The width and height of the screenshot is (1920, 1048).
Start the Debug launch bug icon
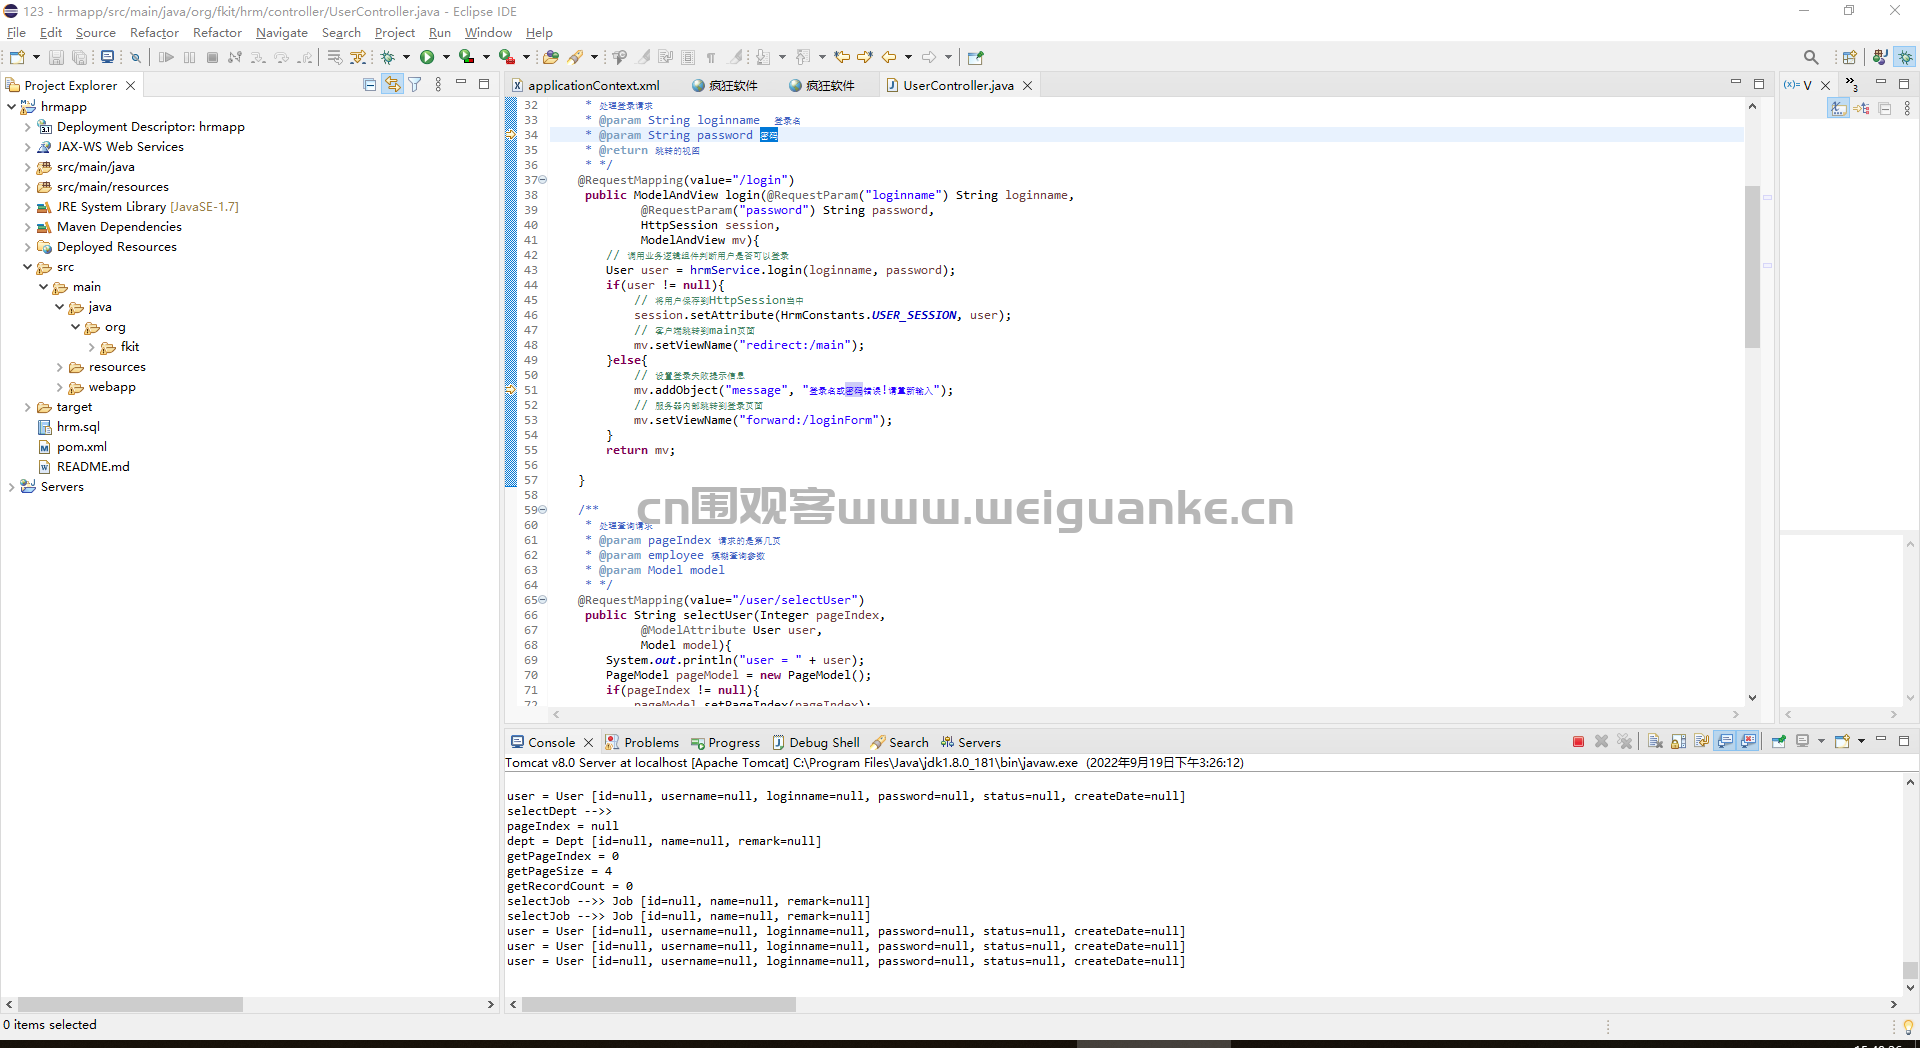(x=388, y=57)
